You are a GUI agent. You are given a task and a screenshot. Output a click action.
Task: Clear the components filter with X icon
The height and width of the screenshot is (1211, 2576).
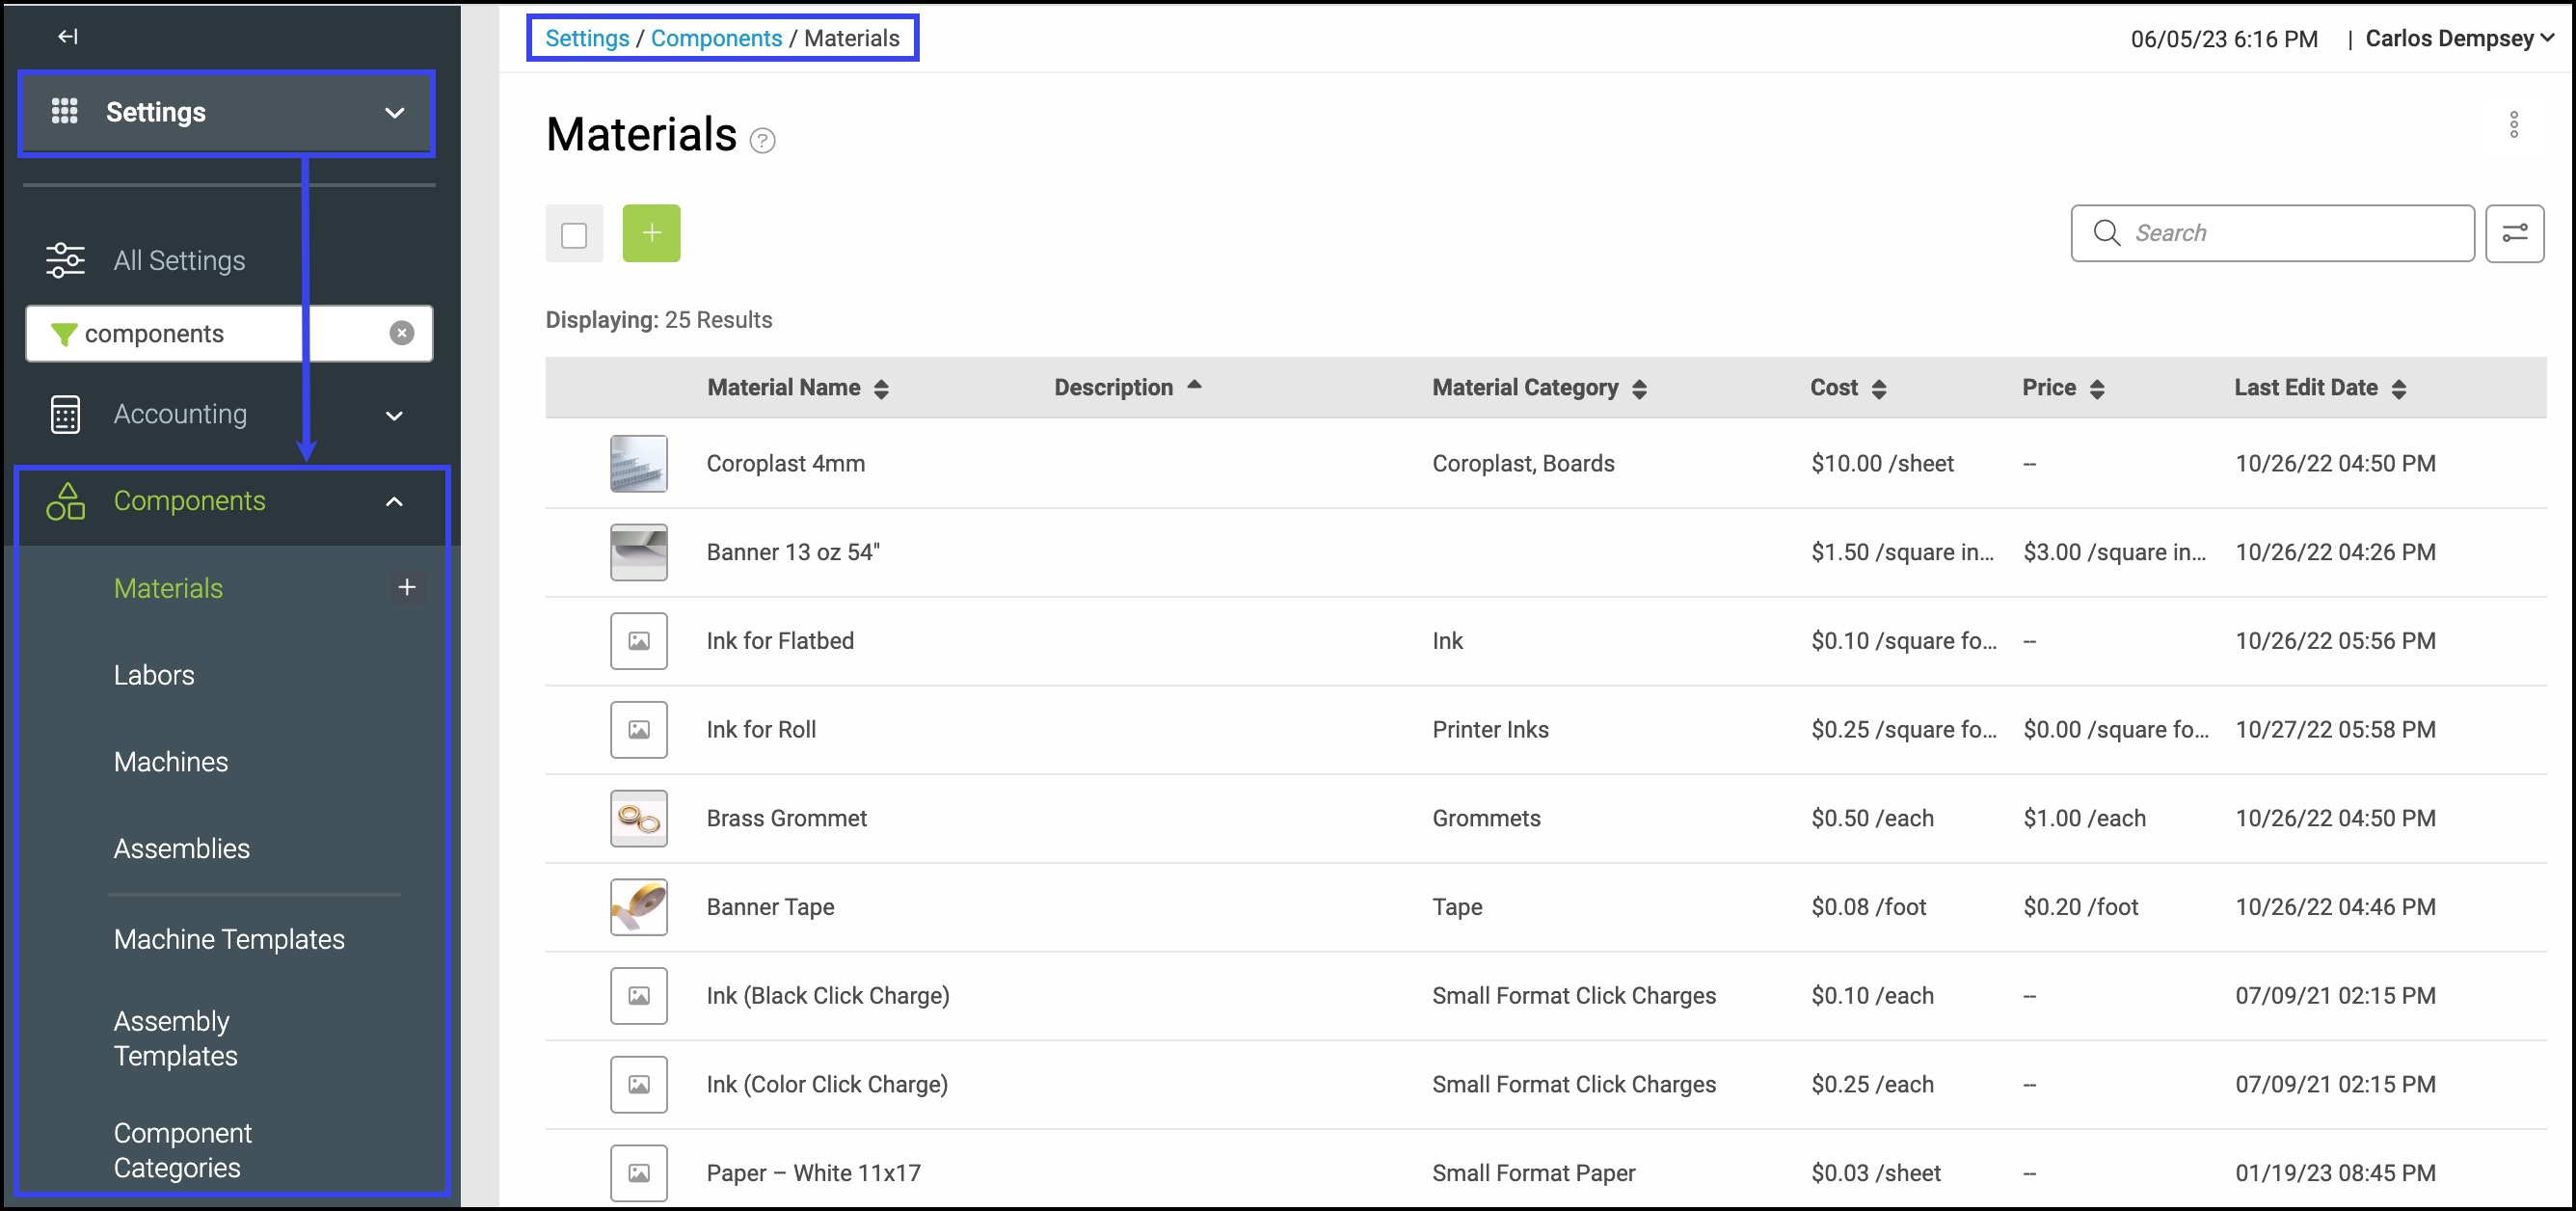pyautogui.click(x=401, y=333)
